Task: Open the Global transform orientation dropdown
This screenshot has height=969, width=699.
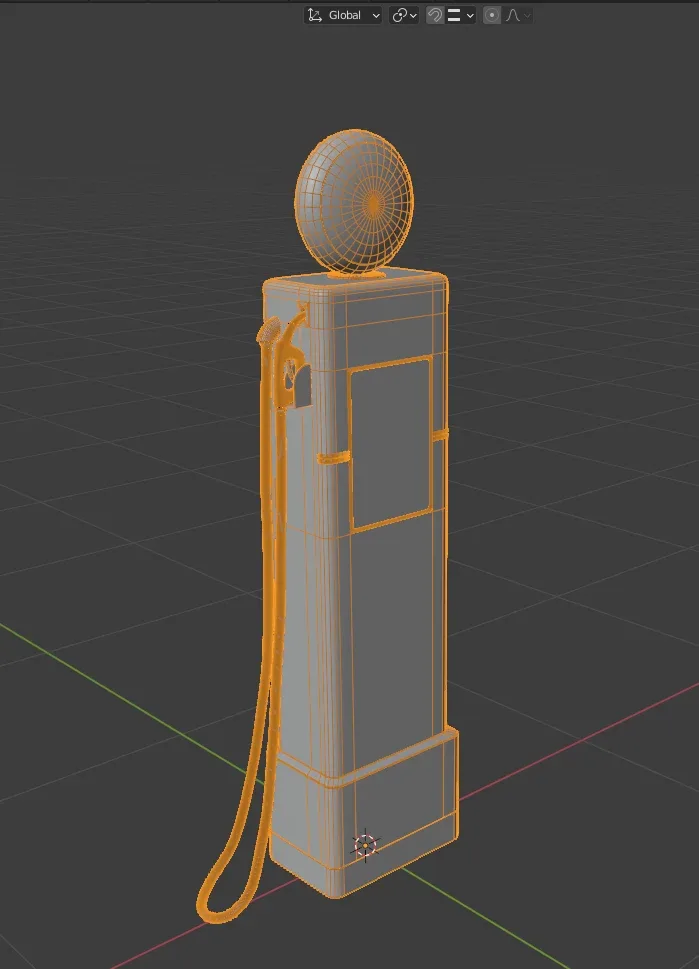Action: 343,15
